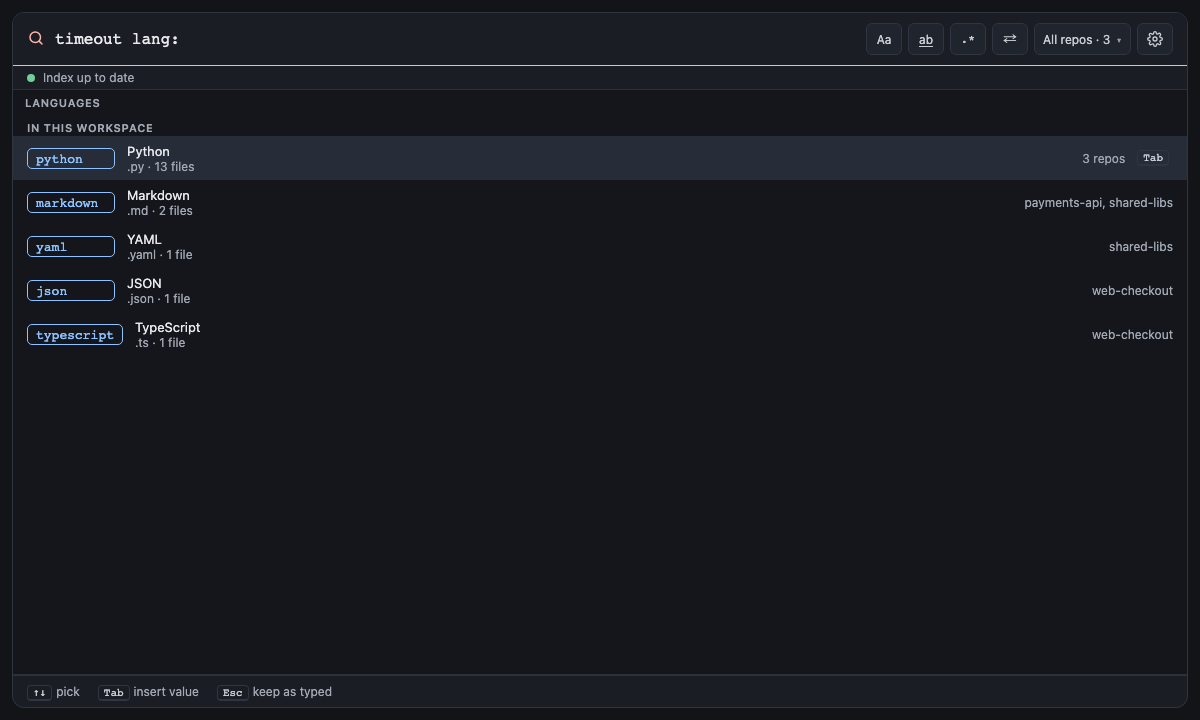Image resolution: width=1200 pixels, height=720 pixels.
Task: Toggle match case (Aa) option
Action: click(x=884, y=39)
